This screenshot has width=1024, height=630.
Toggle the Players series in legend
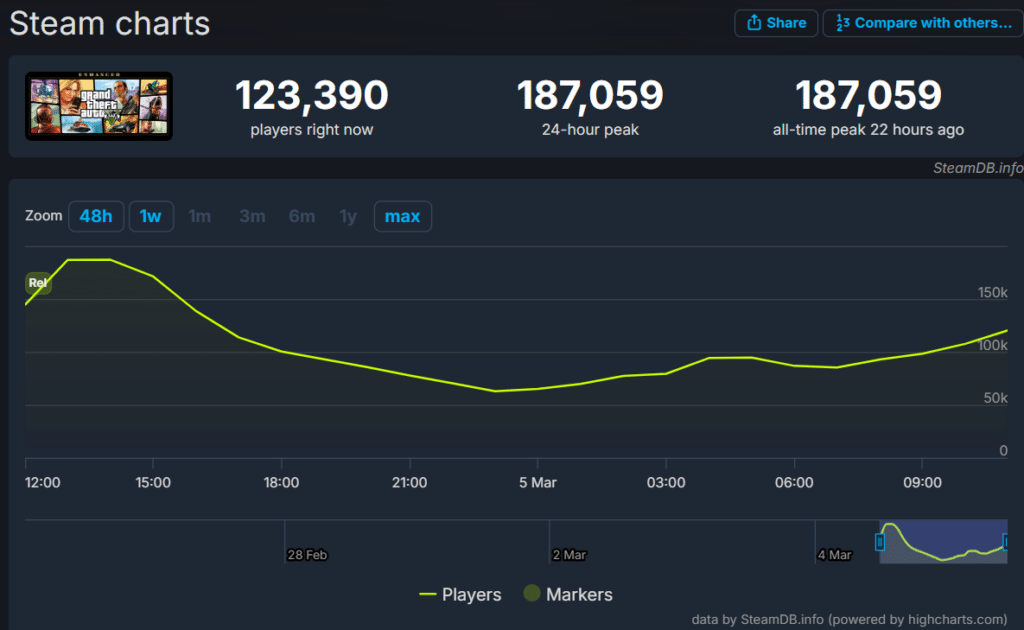pyautogui.click(x=460, y=595)
